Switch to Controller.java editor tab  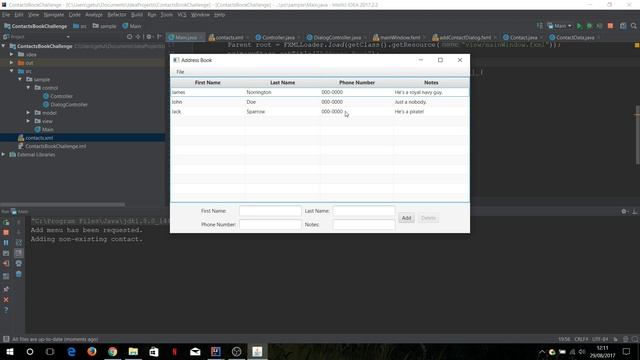click(275, 37)
